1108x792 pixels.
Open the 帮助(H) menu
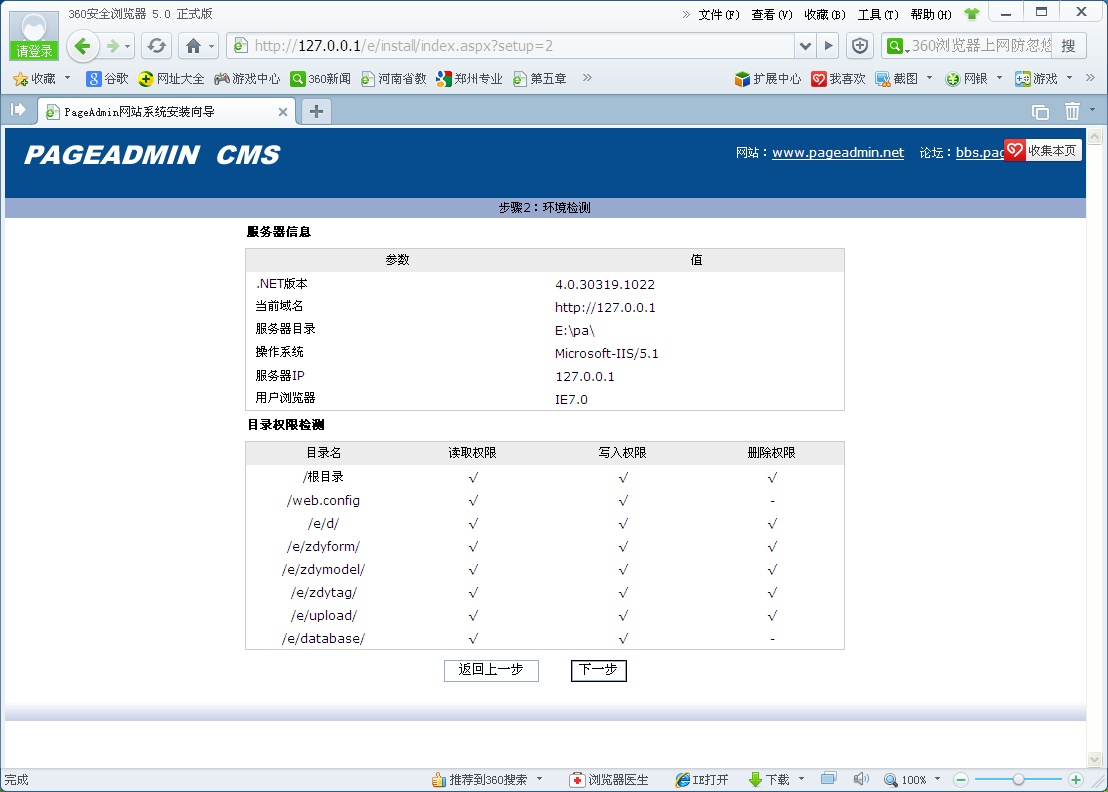pos(931,14)
